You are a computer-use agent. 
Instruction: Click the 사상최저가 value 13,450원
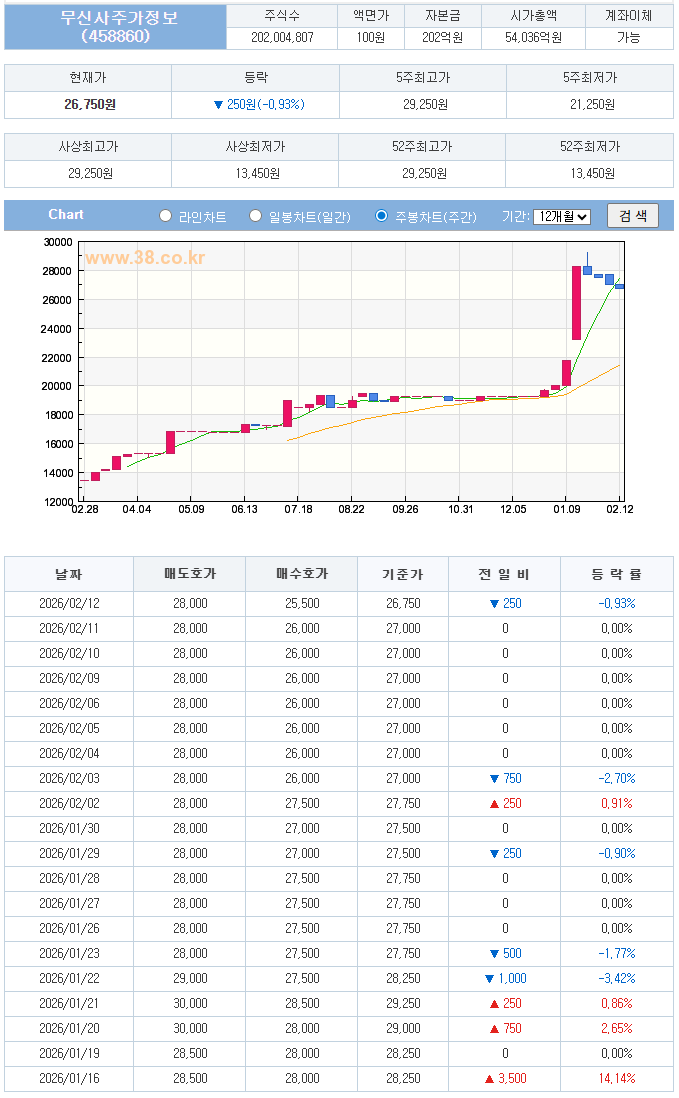[x=258, y=173]
